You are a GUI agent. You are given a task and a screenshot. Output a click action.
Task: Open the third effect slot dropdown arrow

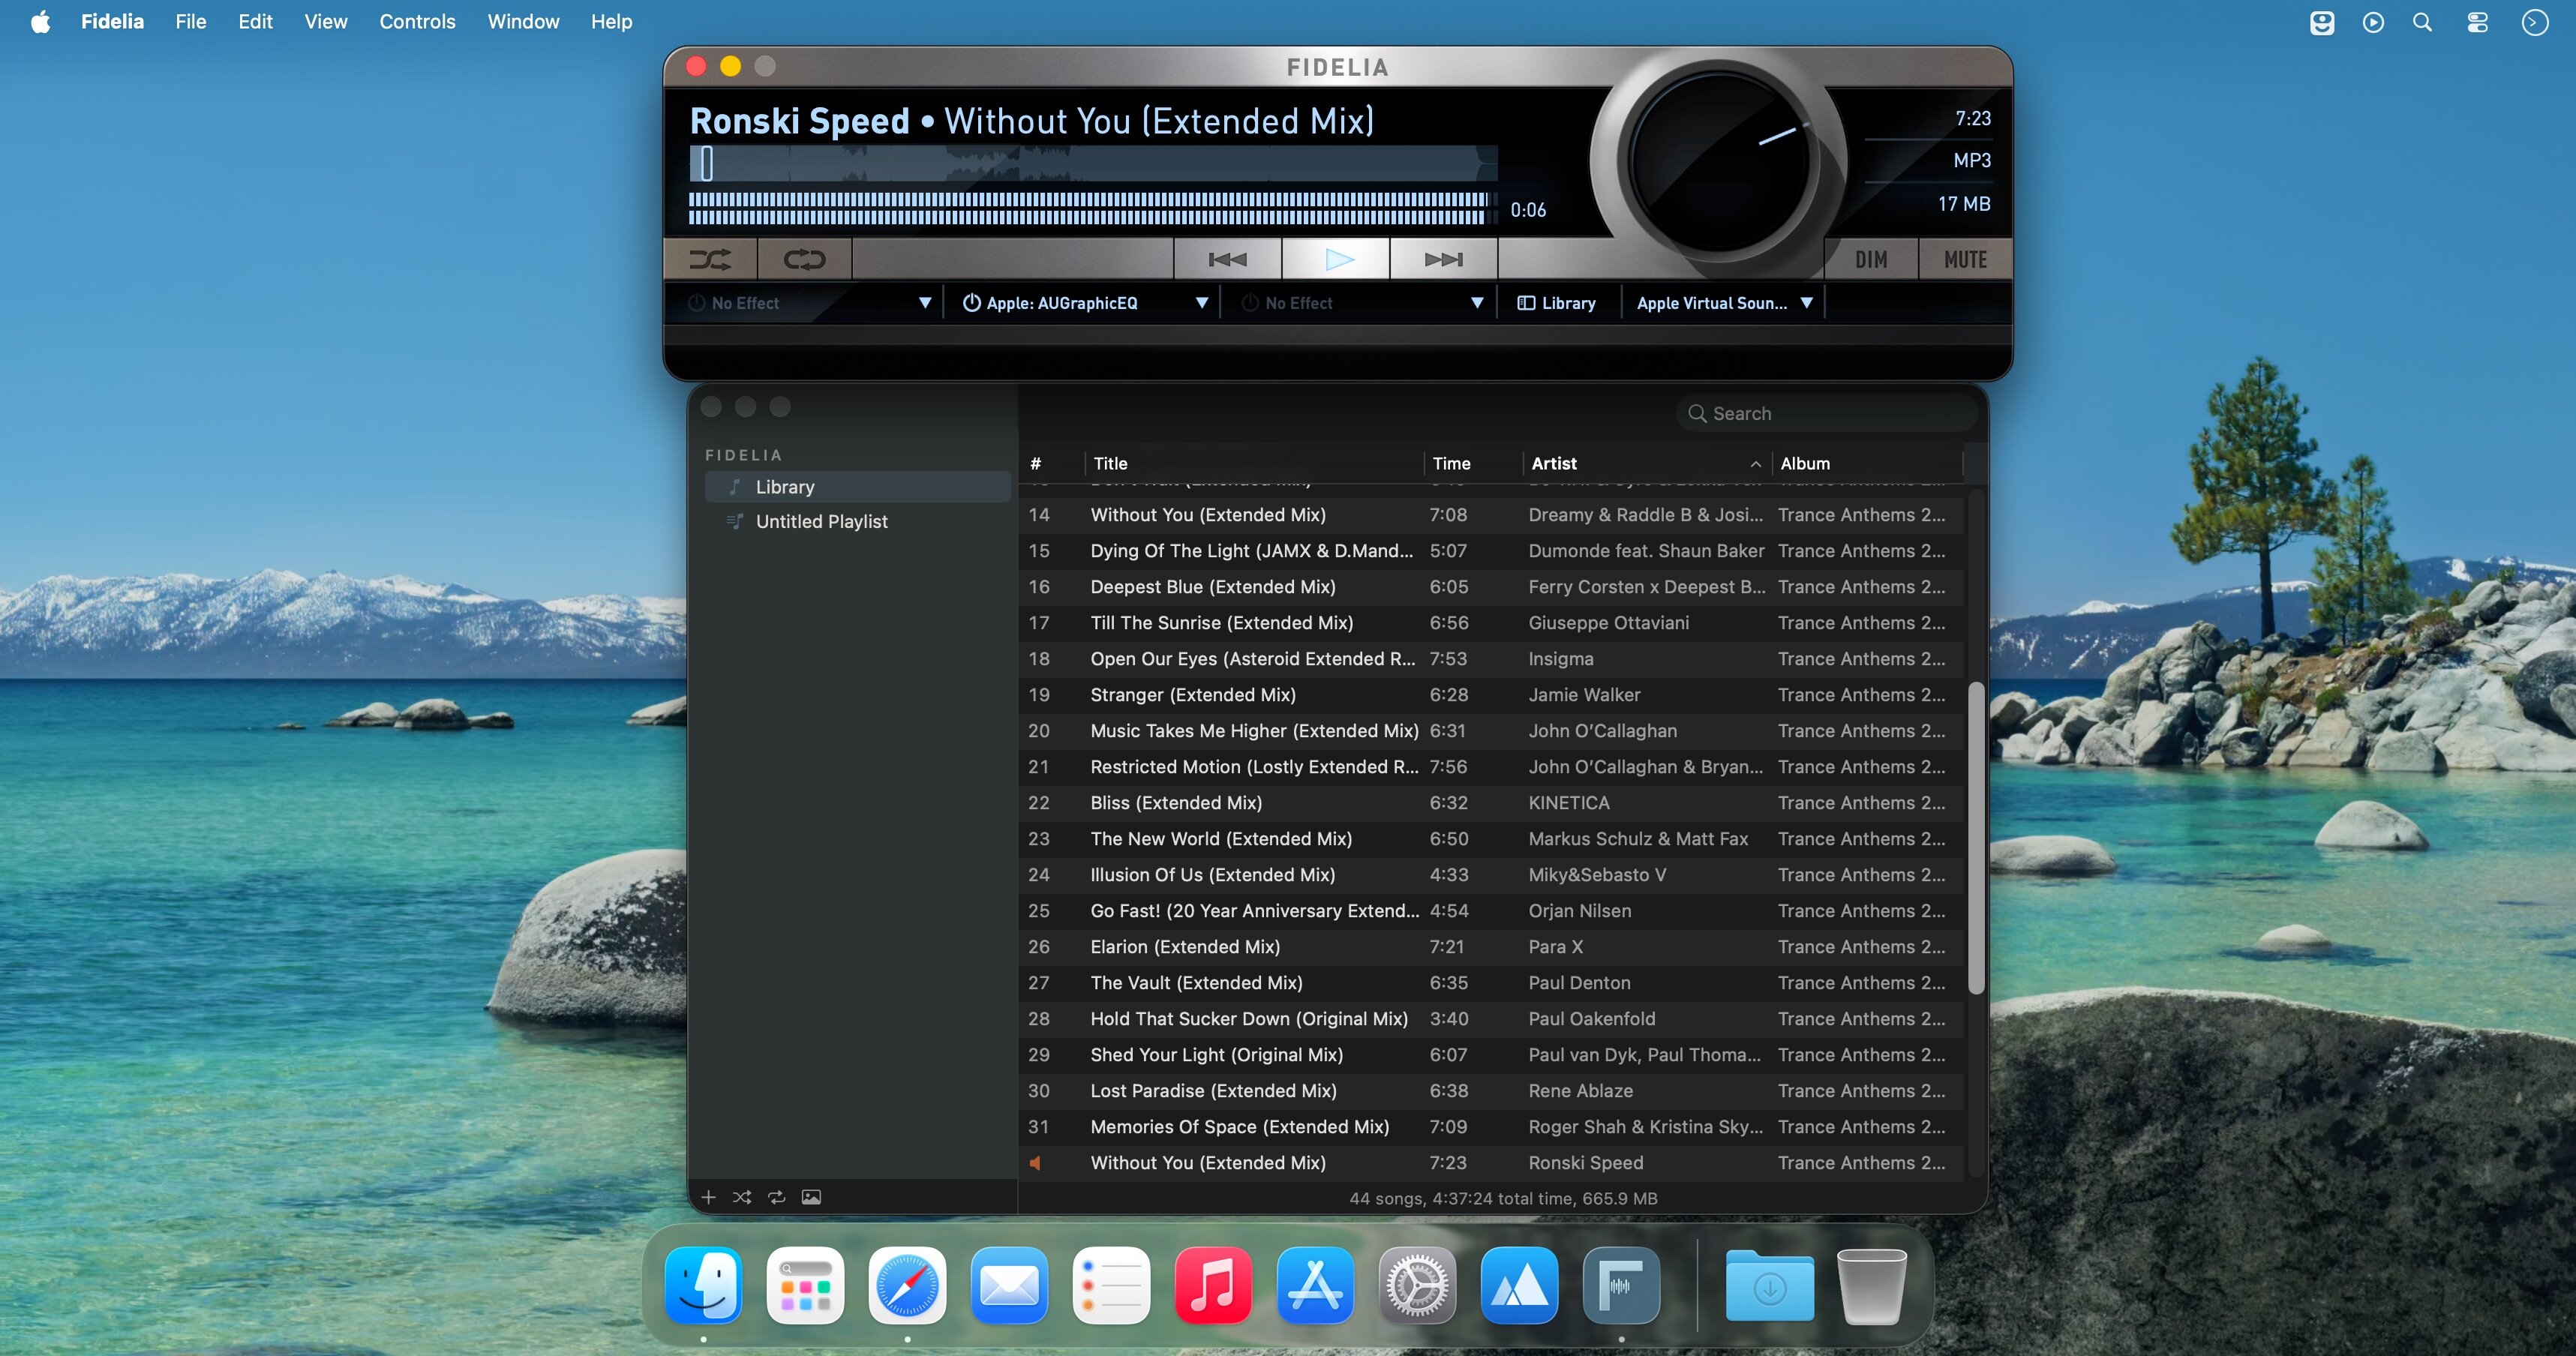click(x=1477, y=303)
